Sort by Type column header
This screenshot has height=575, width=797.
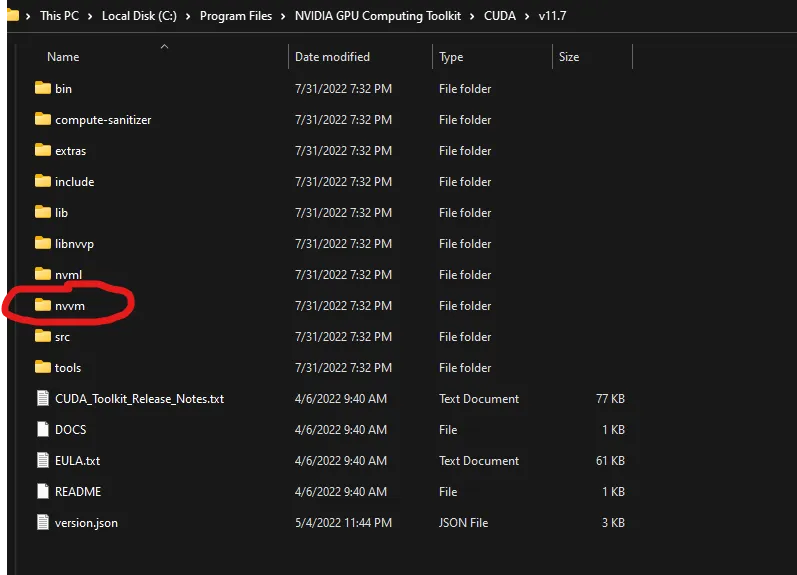tap(451, 57)
